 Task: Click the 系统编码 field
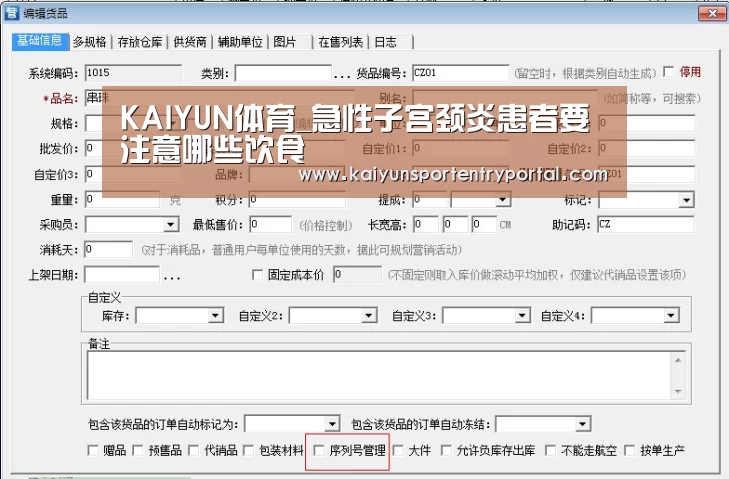(x=133, y=73)
